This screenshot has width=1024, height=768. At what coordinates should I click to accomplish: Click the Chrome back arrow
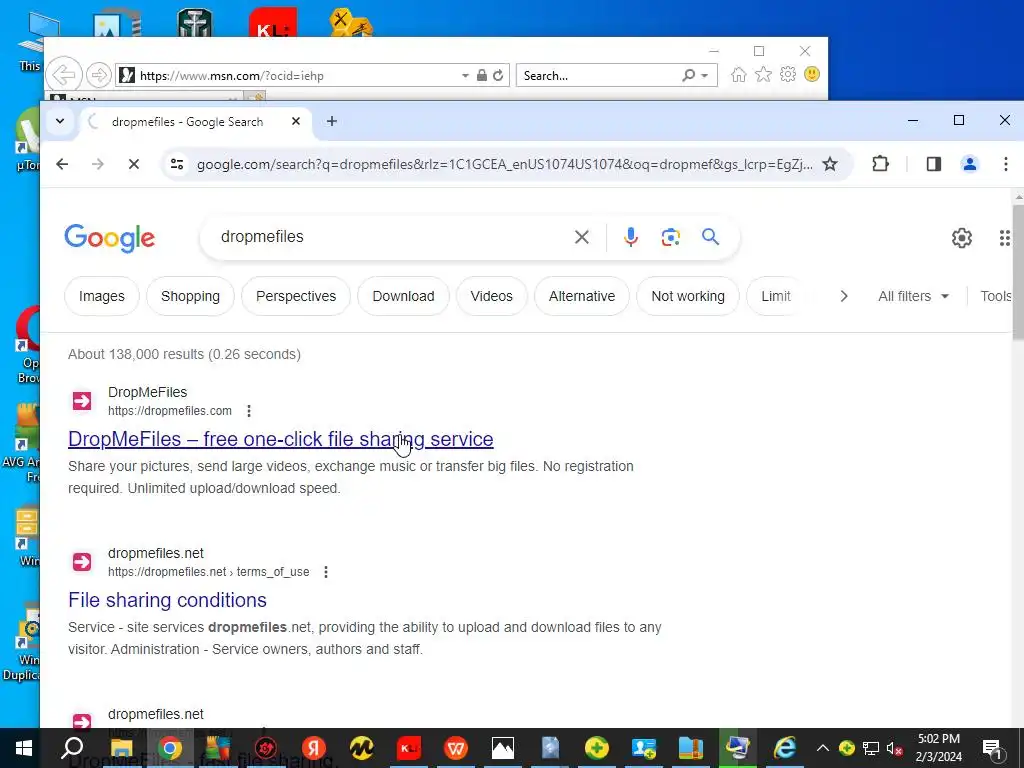pyautogui.click(x=62, y=164)
